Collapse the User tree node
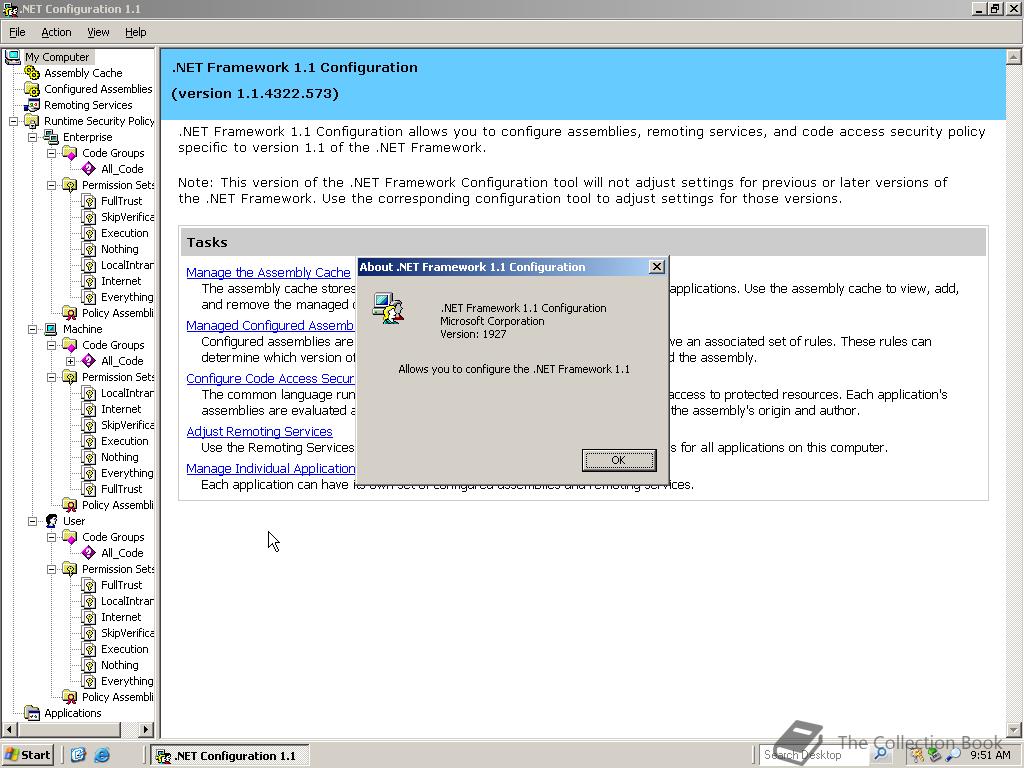The width and height of the screenshot is (1024, 768). 33,521
